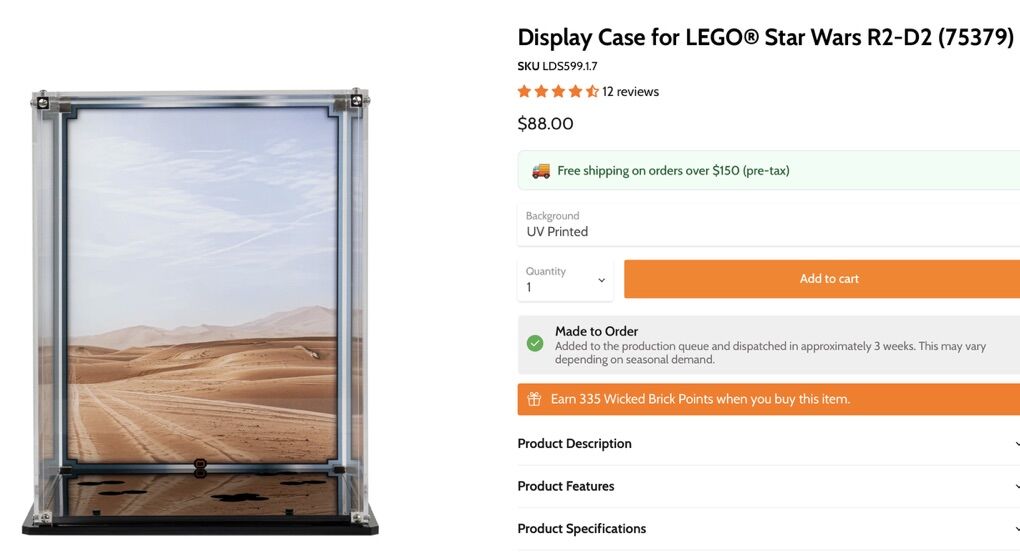Click the Made to Order heading
Viewport: 1020px width, 554px height.
[x=596, y=331]
